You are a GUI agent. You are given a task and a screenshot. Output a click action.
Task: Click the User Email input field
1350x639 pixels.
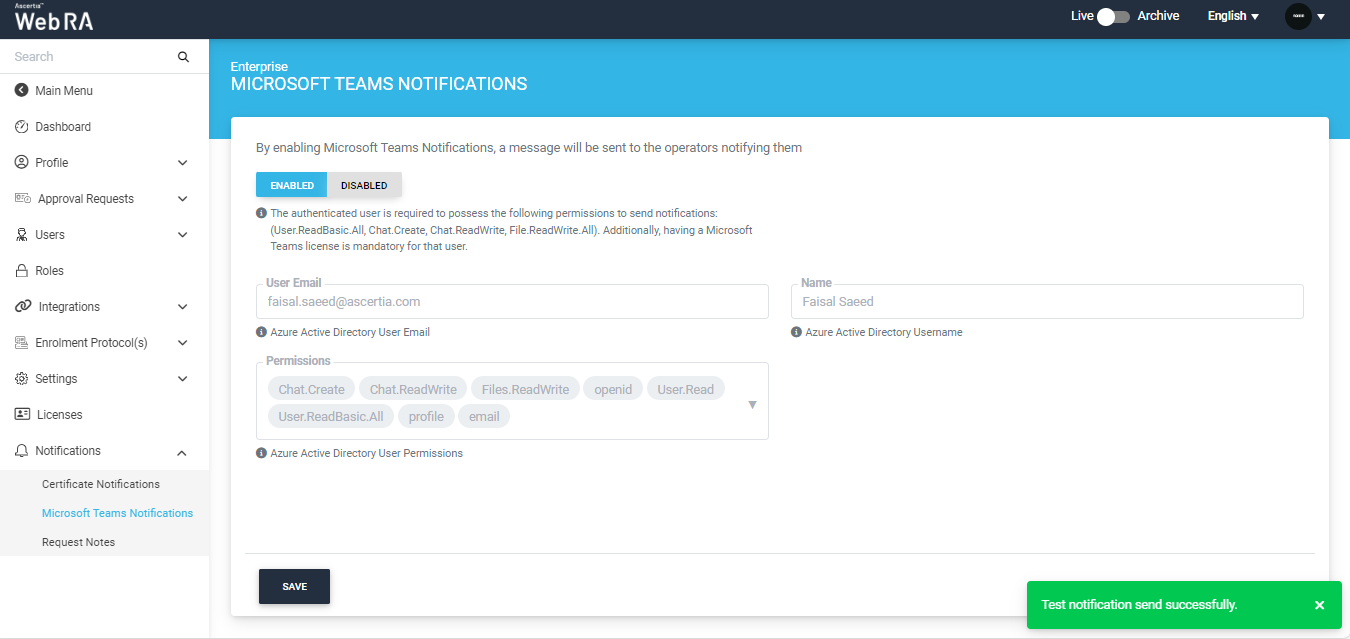pyautogui.click(x=512, y=302)
